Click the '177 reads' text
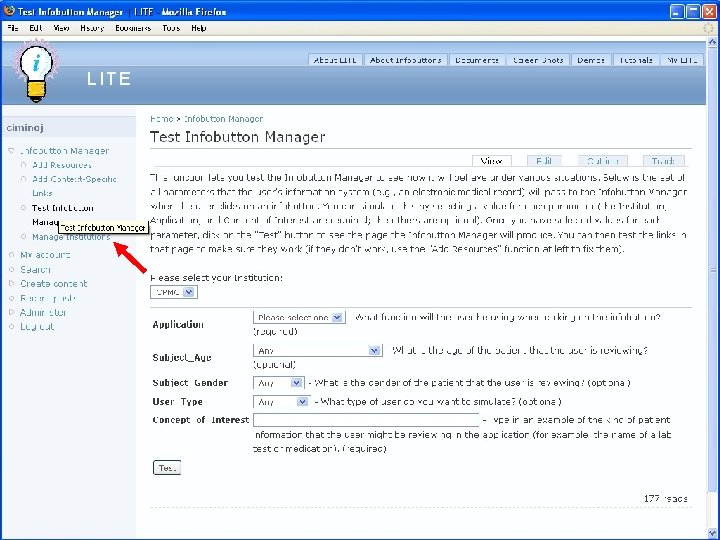The image size is (720, 540). (x=665, y=499)
